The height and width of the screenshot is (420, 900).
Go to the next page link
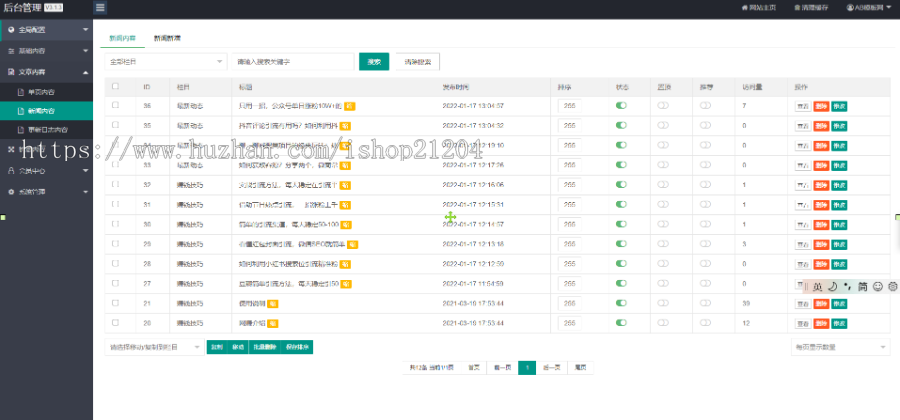pos(552,368)
